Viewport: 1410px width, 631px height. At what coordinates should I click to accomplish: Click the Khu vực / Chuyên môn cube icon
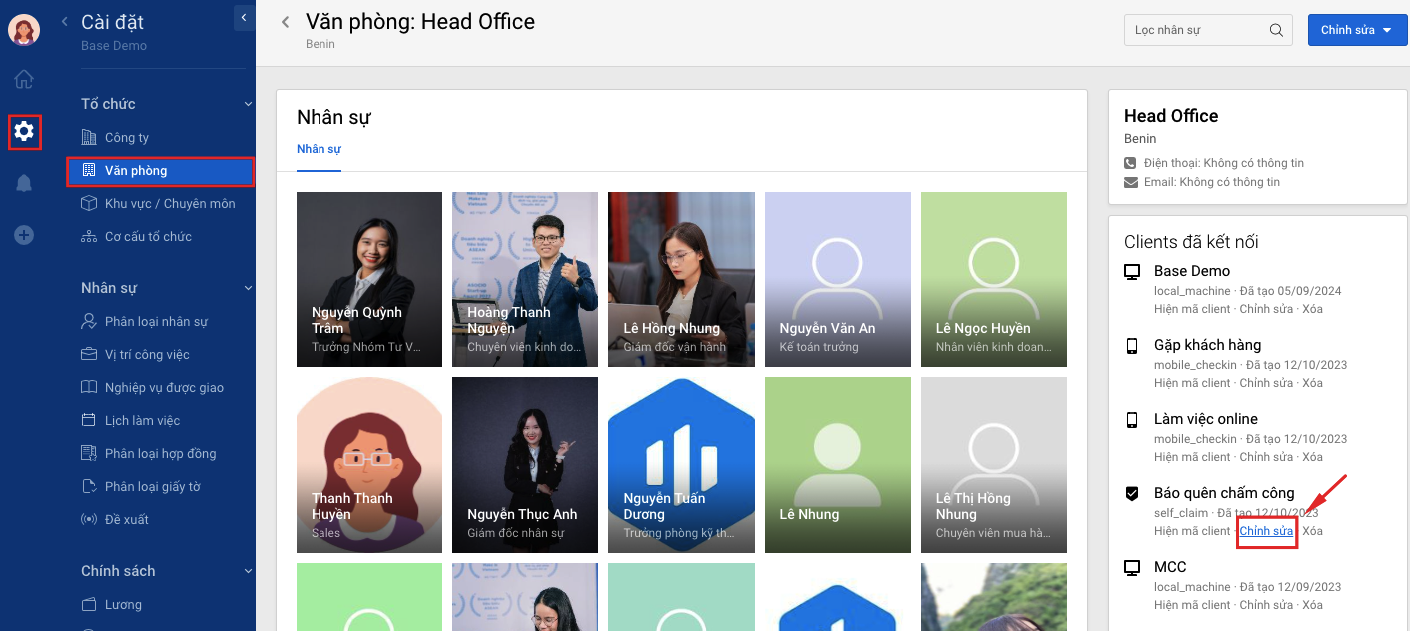point(89,203)
